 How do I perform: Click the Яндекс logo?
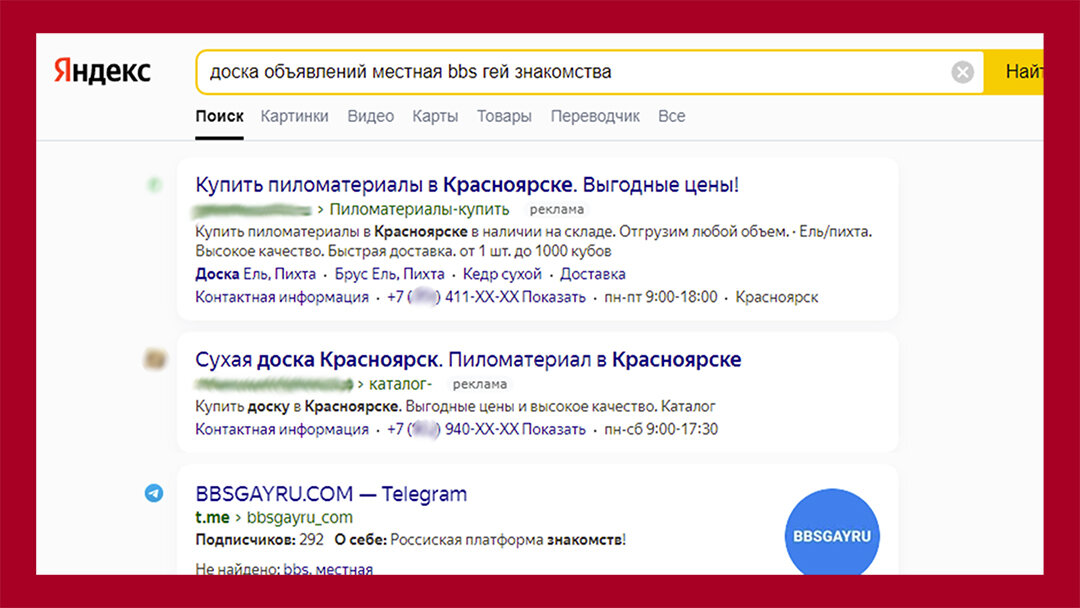pyautogui.click(x=102, y=72)
